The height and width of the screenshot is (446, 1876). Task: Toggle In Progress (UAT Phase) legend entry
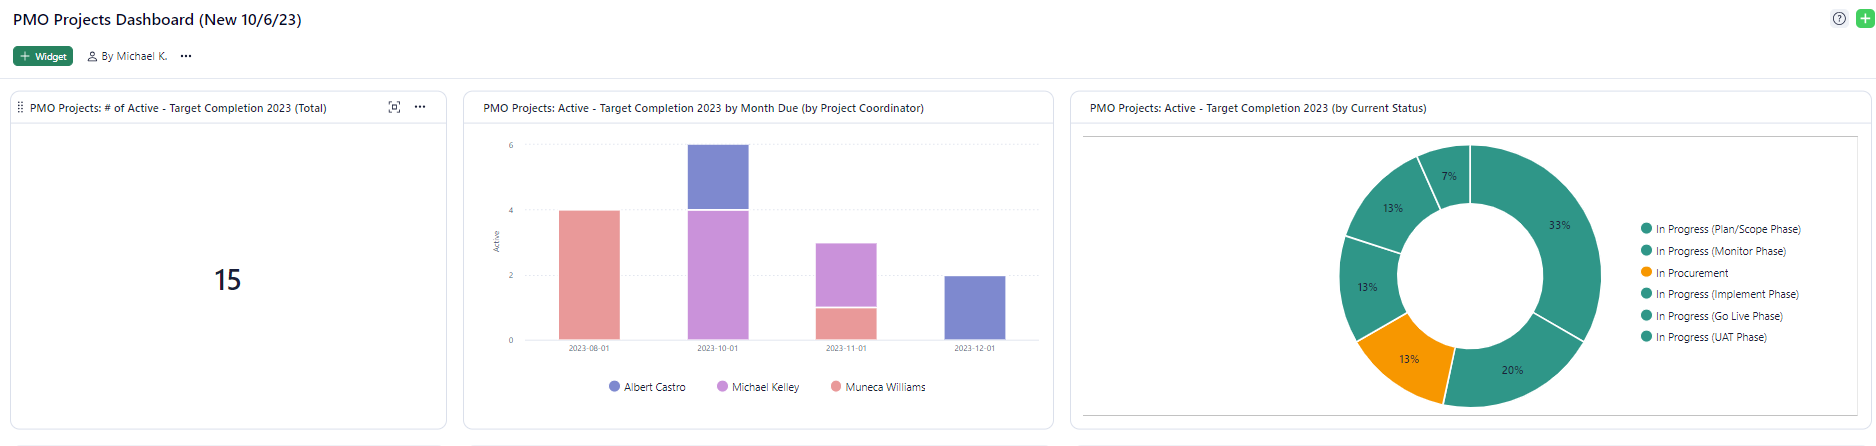pyautogui.click(x=1710, y=338)
